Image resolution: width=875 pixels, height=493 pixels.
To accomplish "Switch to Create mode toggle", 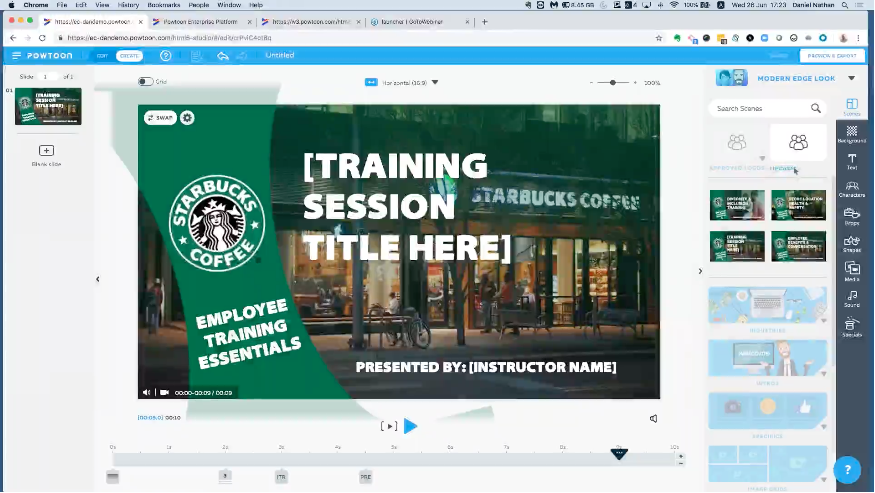I will [x=129, y=56].
